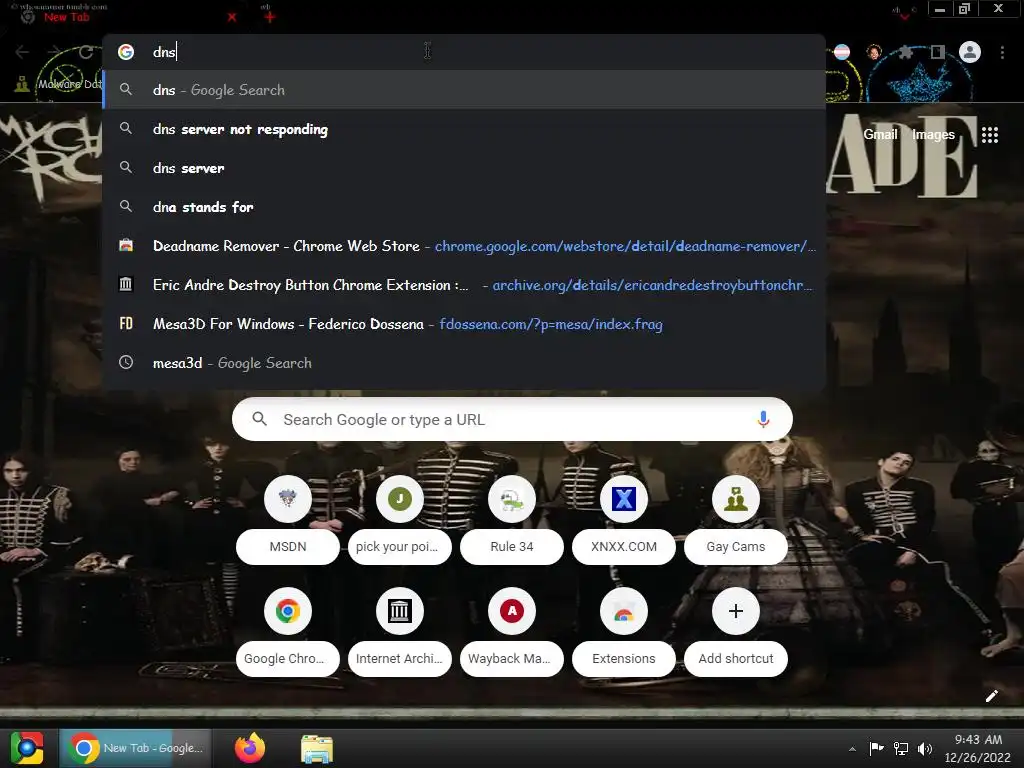Start voice search with the microphone icon

[x=763, y=419]
